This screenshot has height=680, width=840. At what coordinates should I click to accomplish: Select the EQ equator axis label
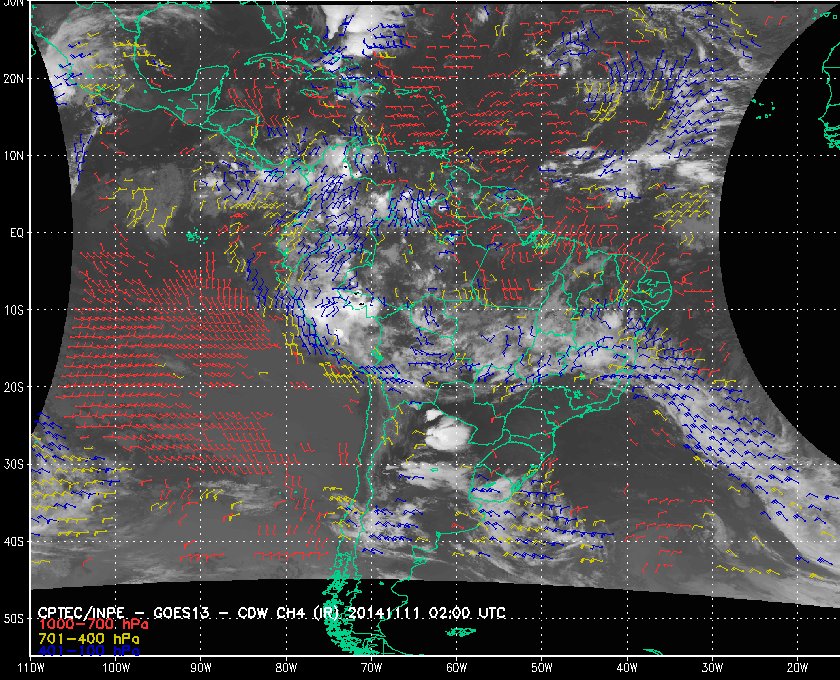pos(17,233)
